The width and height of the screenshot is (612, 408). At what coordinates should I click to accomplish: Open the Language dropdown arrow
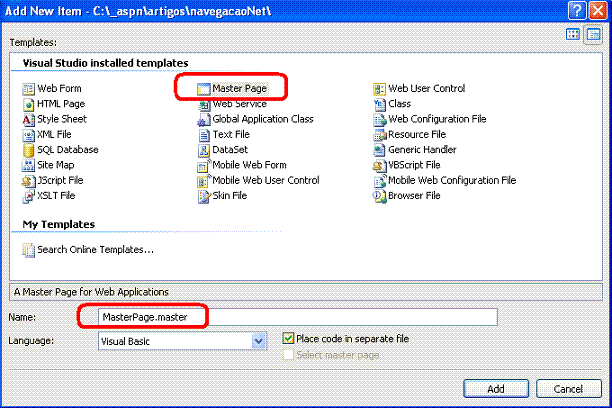pyautogui.click(x=258, y=341)
